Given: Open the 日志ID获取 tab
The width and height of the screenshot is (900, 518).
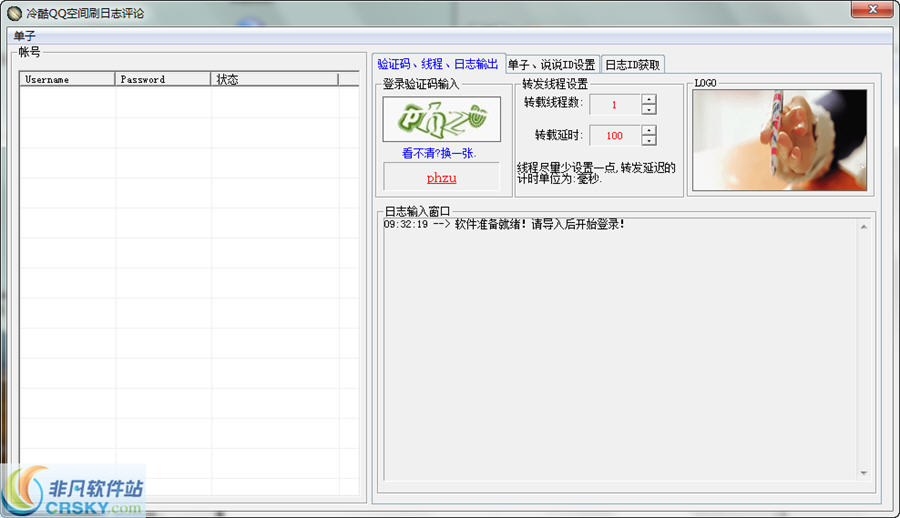Looking at the screenshot, I should [x=633, y=65].
